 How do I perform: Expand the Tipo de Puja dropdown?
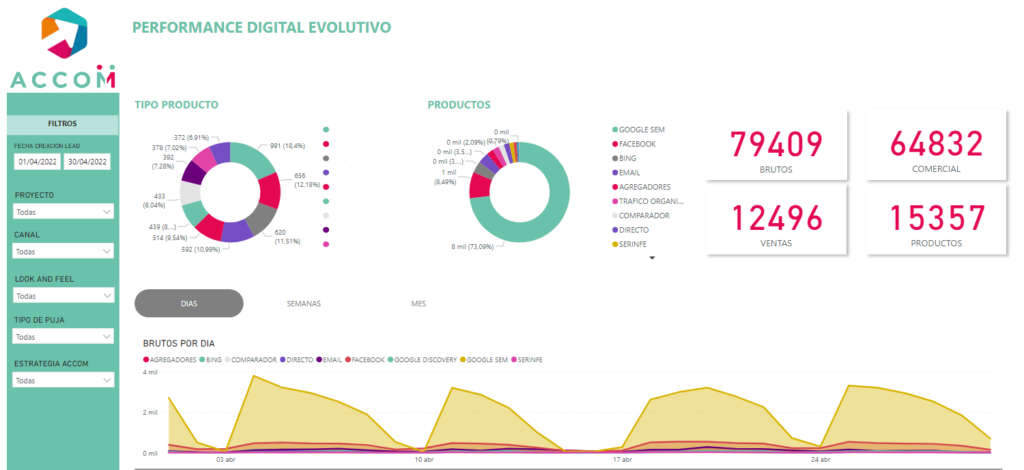63,337
